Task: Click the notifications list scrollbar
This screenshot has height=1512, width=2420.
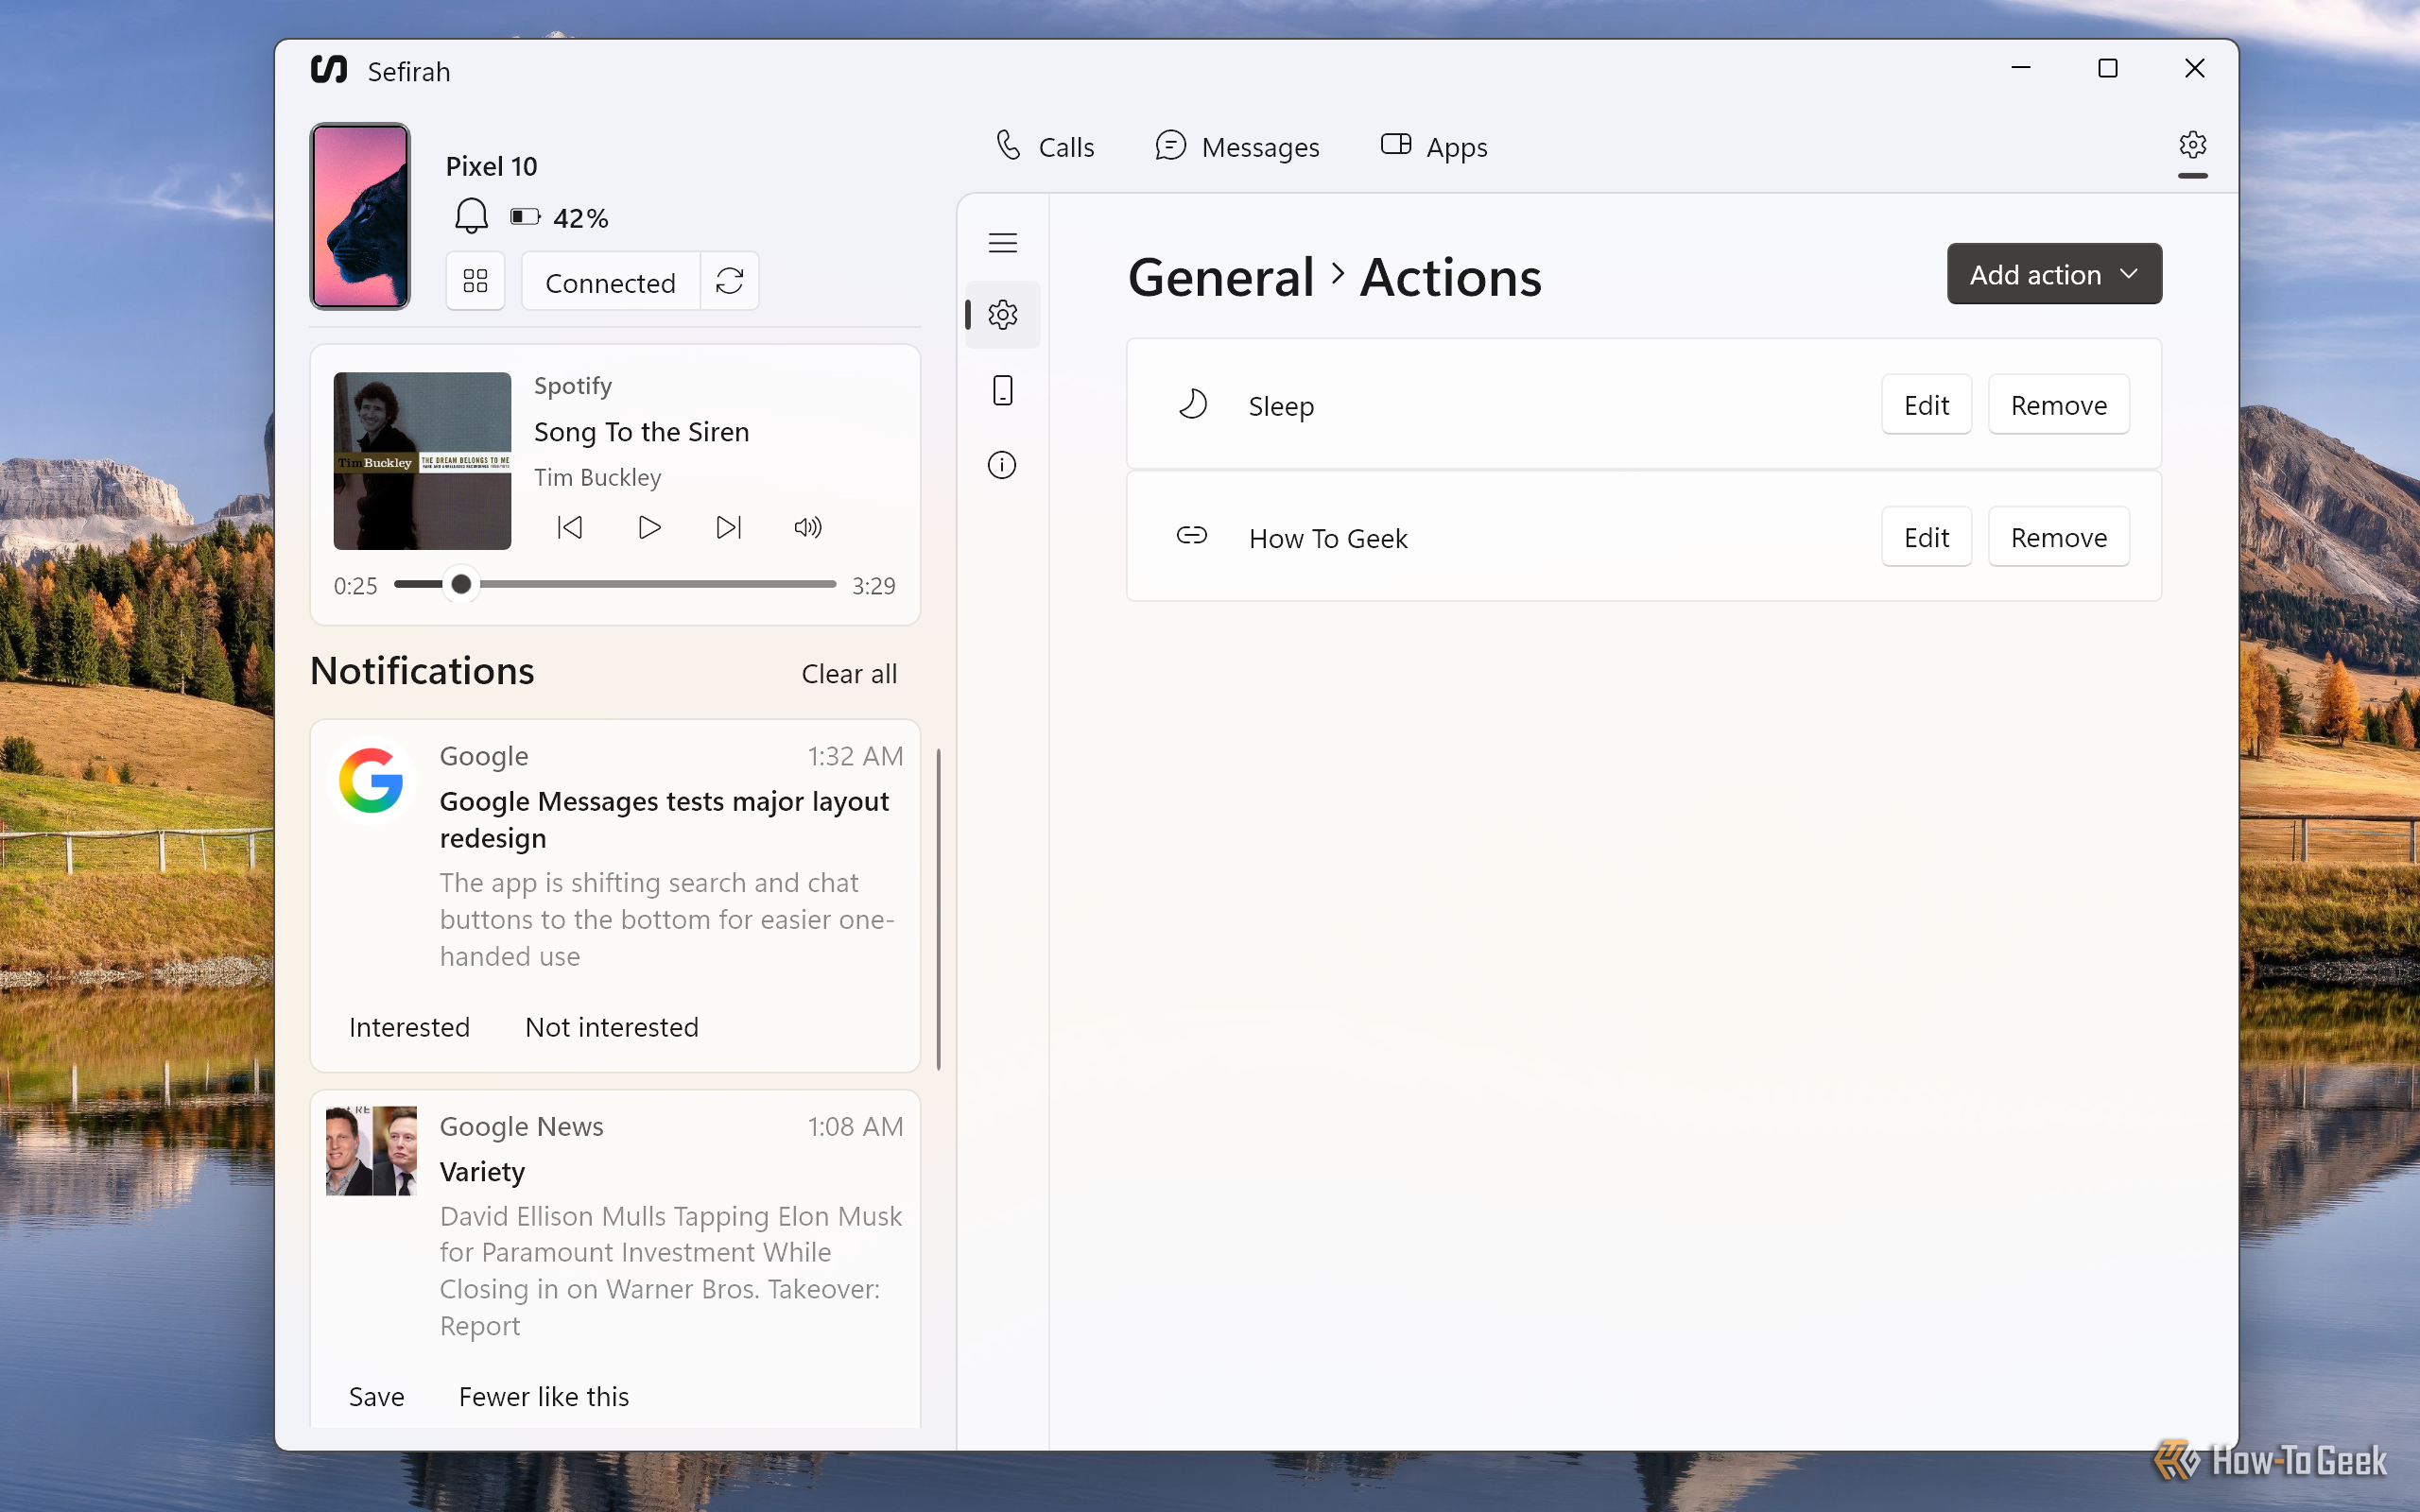Action: [938, 909]
